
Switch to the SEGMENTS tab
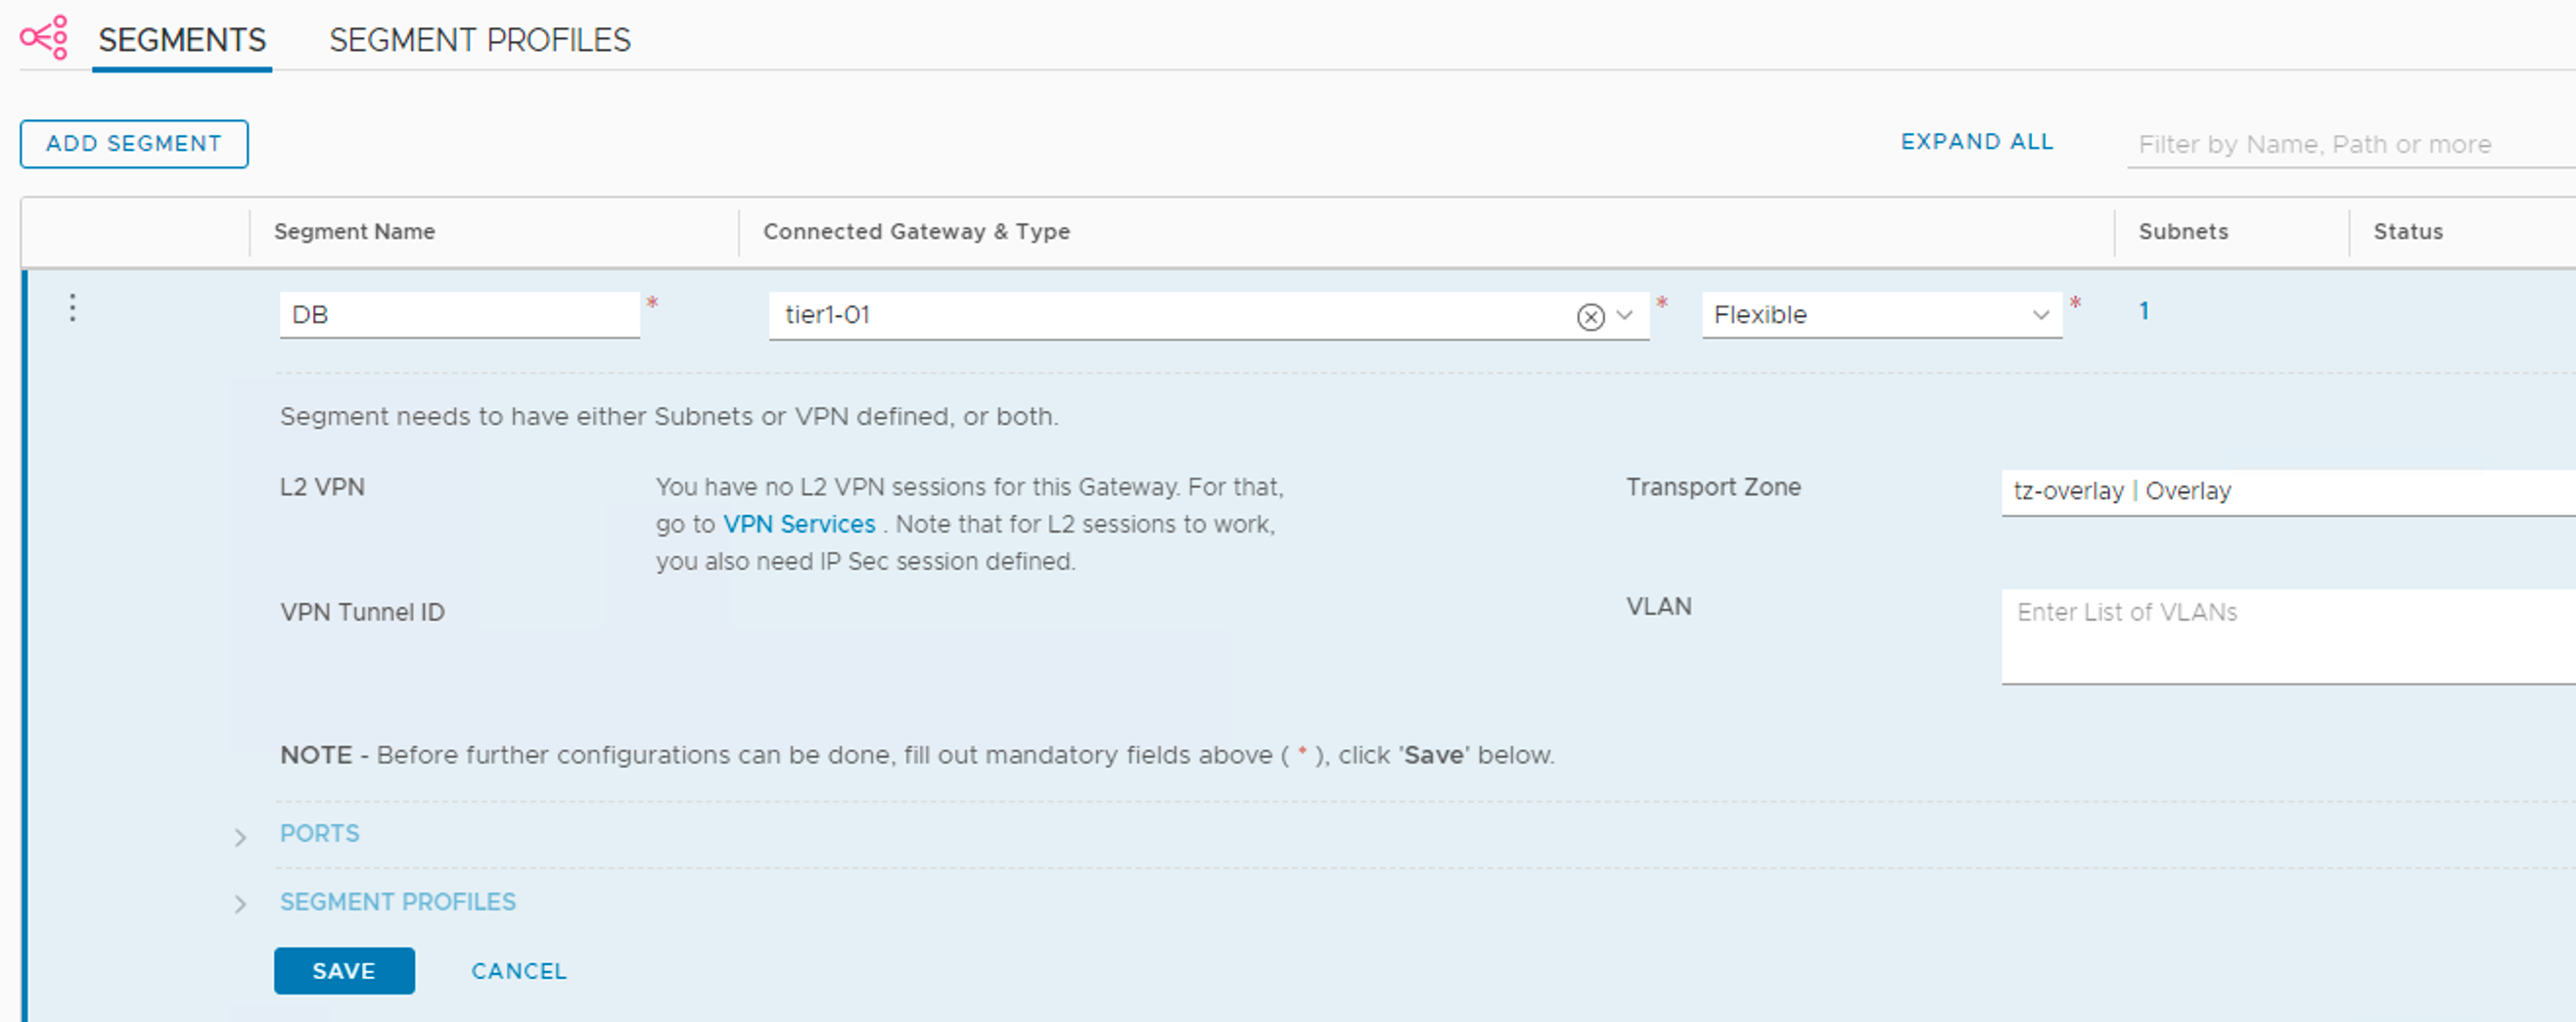tap(182, 40)
